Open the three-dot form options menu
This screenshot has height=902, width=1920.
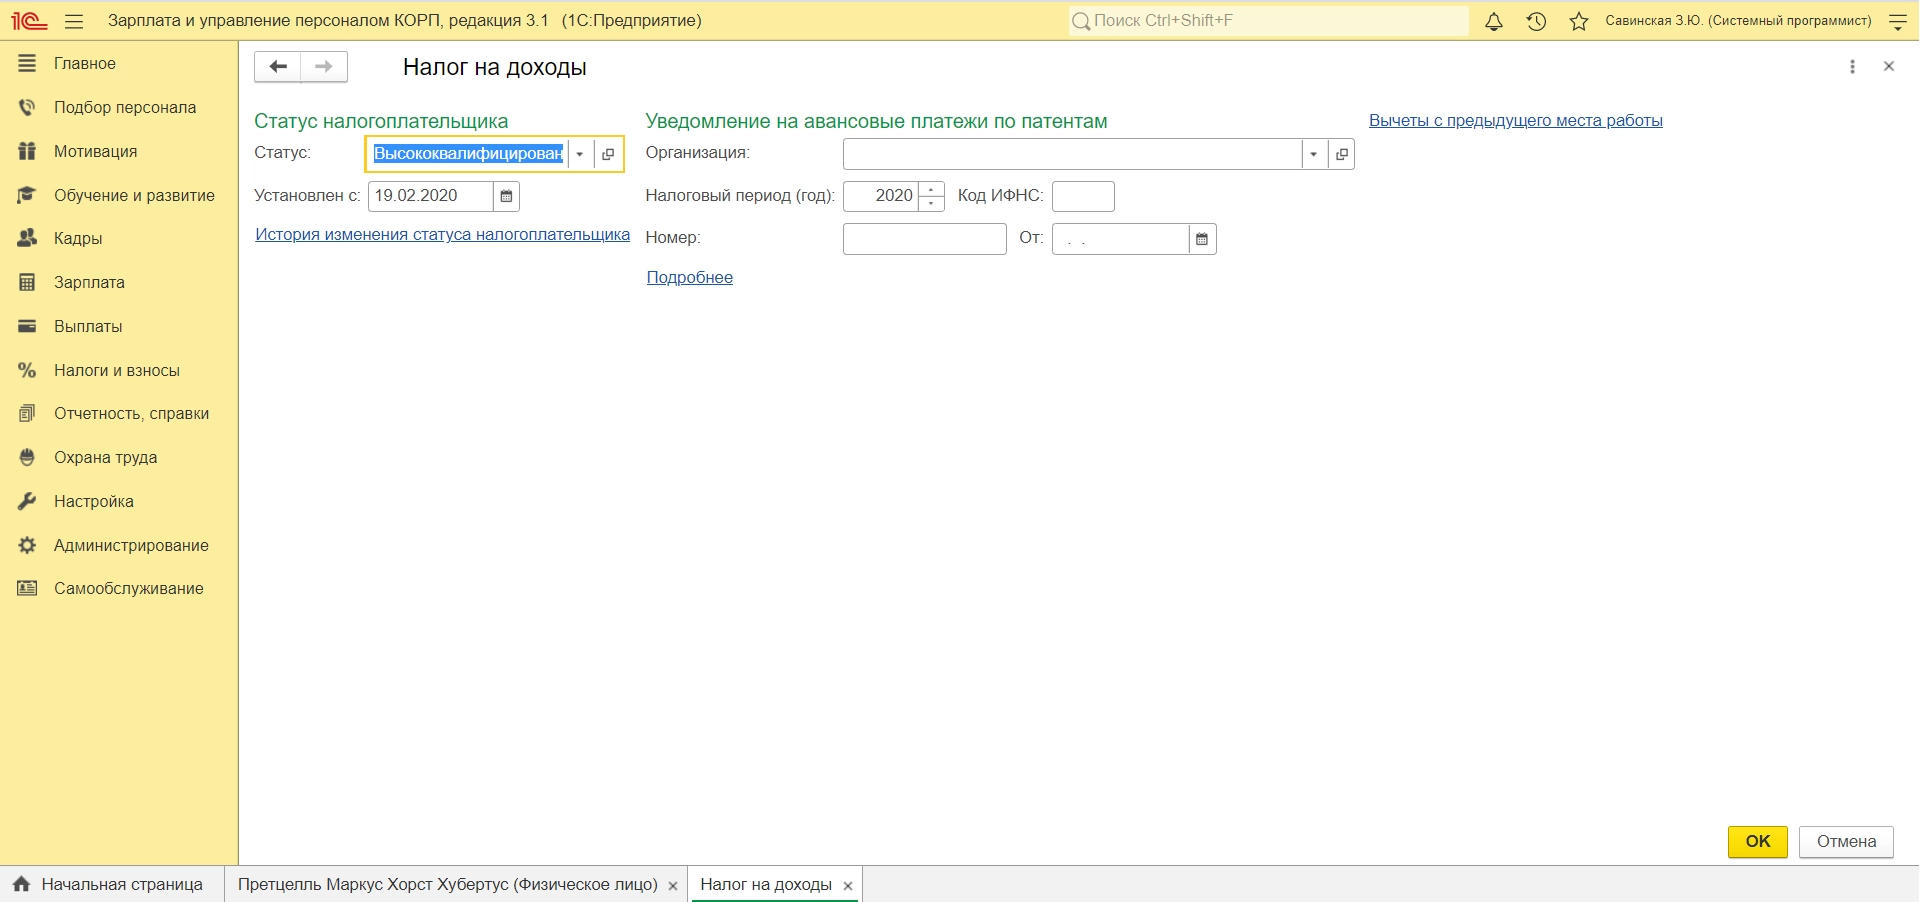pos(1852,67)
